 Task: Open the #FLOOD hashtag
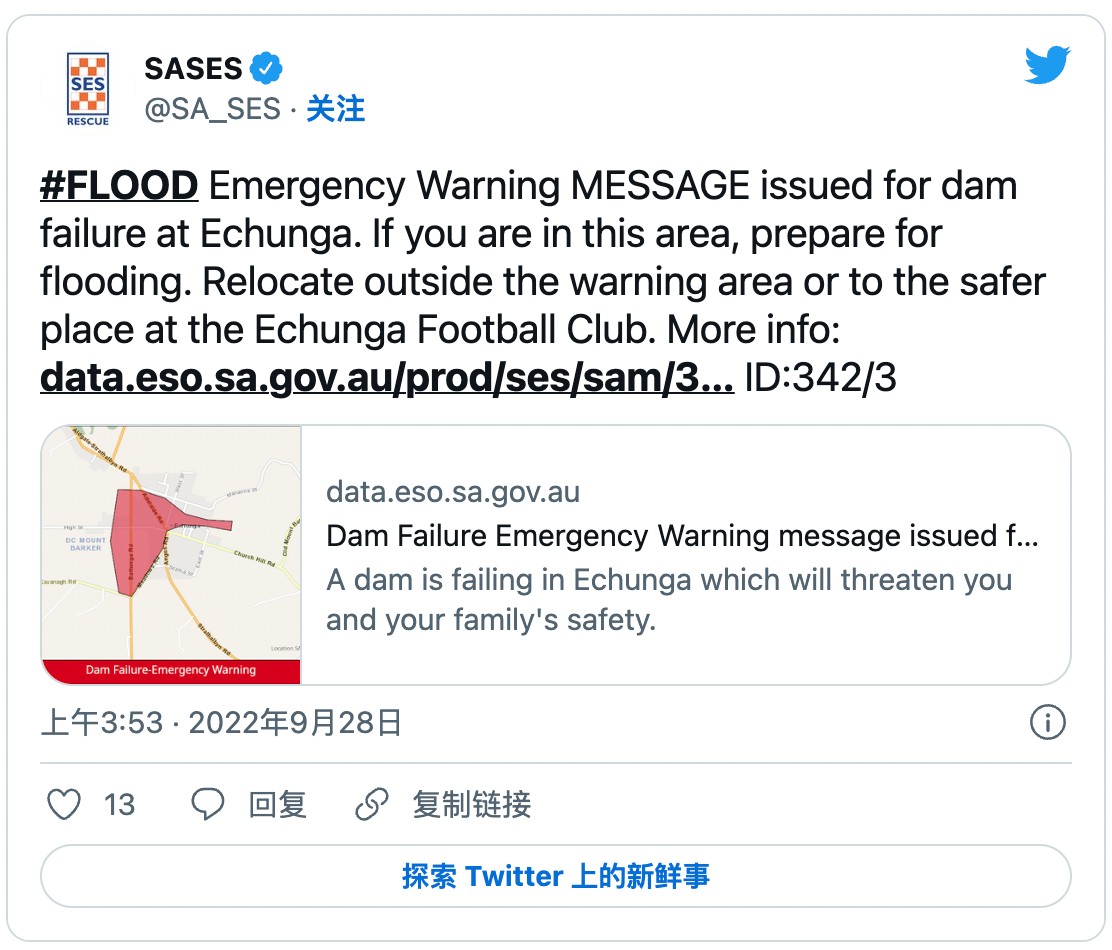119,186
